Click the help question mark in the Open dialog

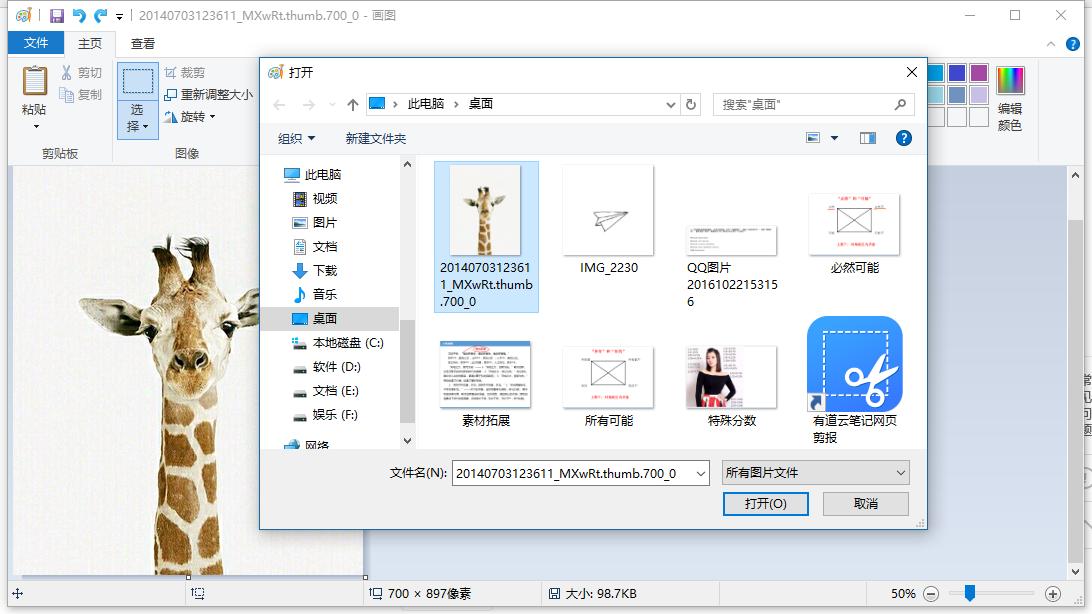[x=904, y=137]
